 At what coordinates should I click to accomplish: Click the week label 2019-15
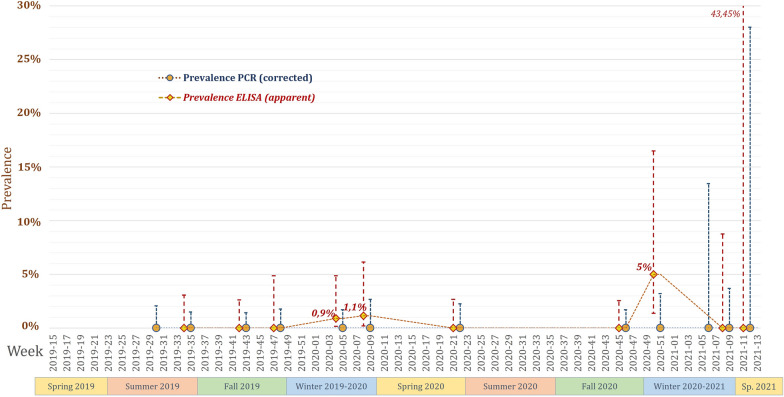(53, 354)
